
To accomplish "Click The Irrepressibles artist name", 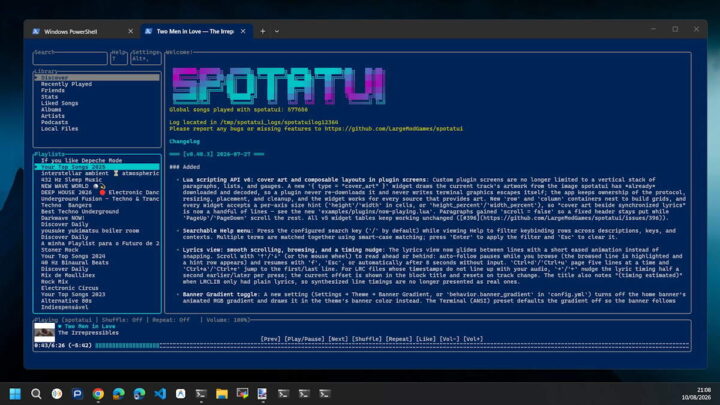I will (x=88, y=332).
